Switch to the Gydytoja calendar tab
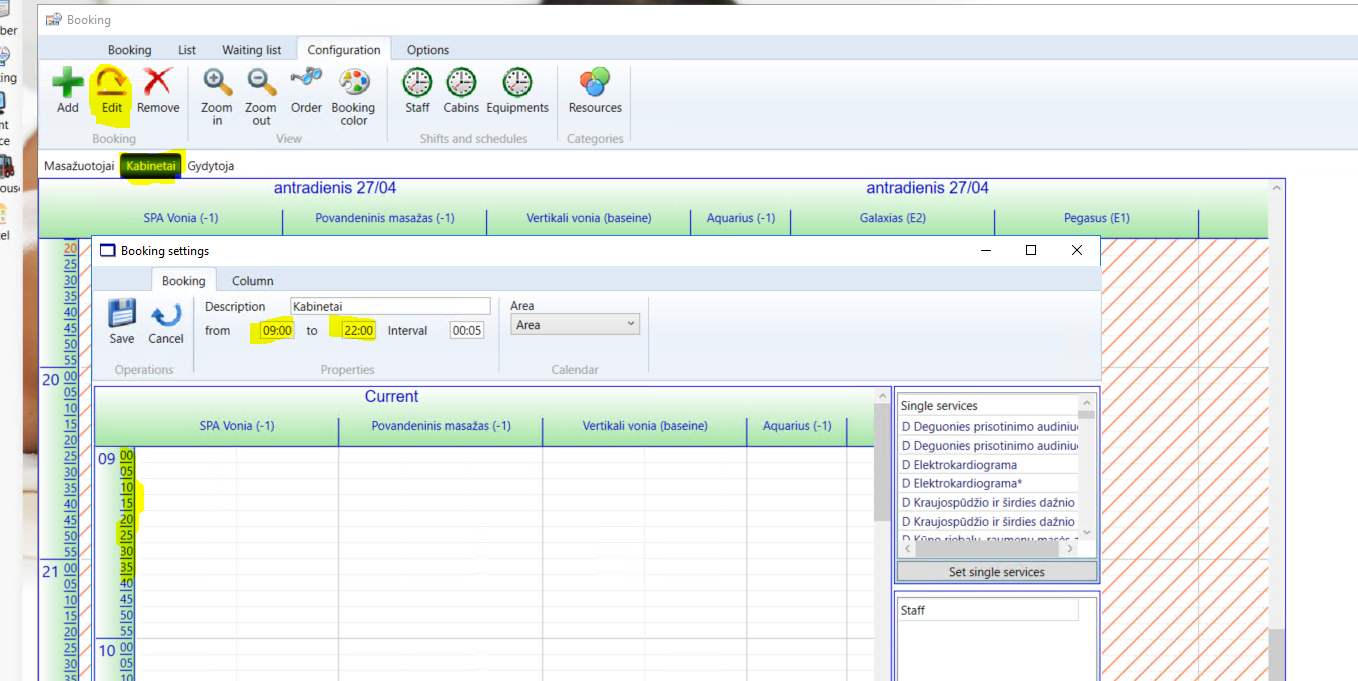 click(x=211, y=166)
